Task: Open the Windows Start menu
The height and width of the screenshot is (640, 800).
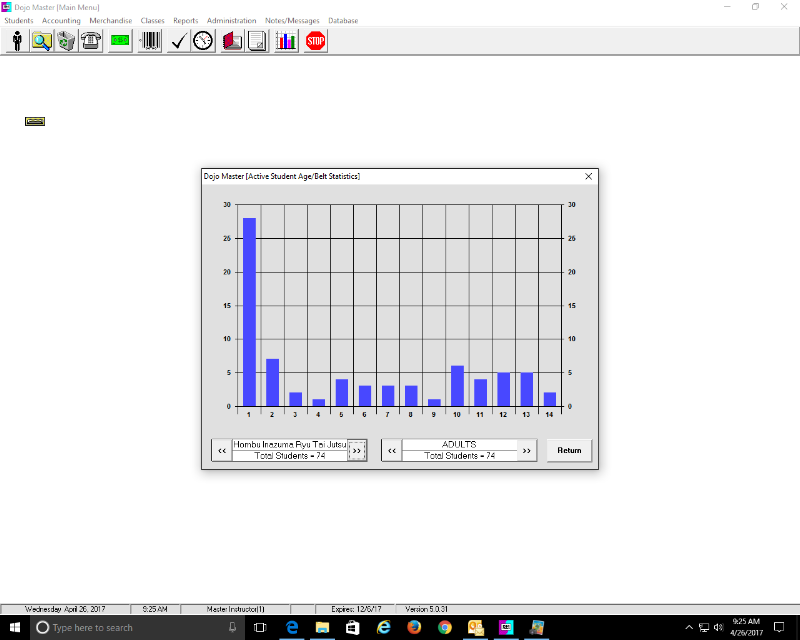Action: (15, 627)
